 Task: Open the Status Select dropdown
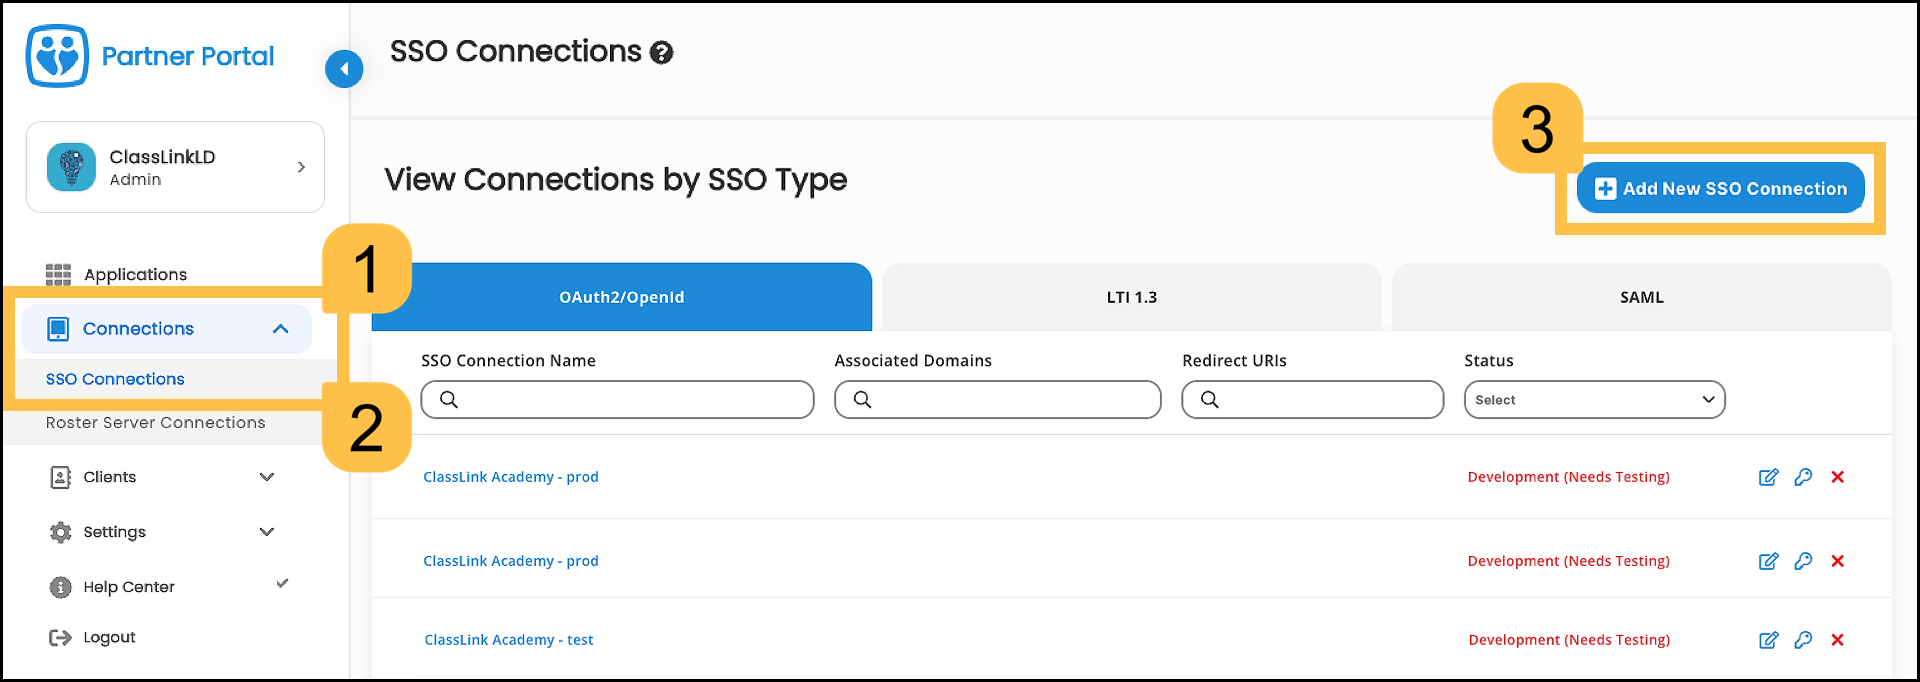coord(1594,400)
